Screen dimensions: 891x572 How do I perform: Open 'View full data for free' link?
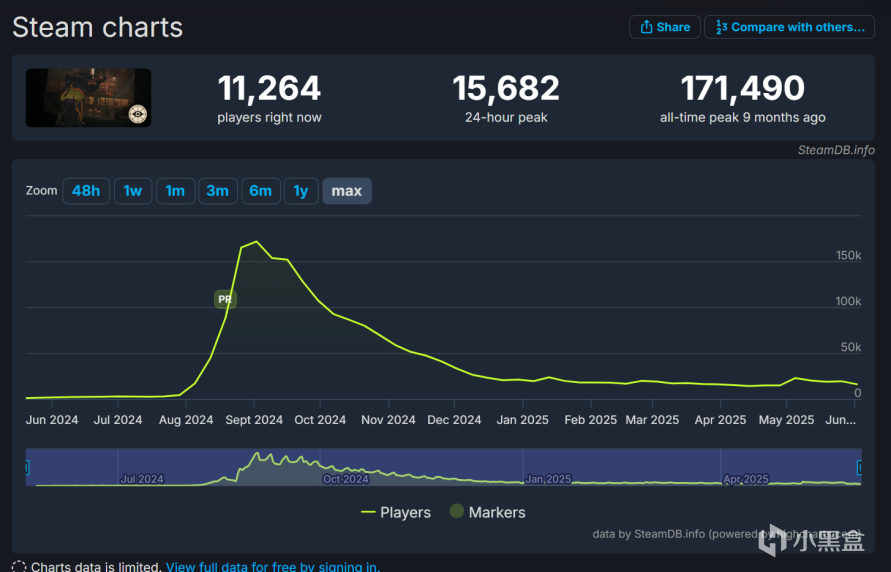273,566
